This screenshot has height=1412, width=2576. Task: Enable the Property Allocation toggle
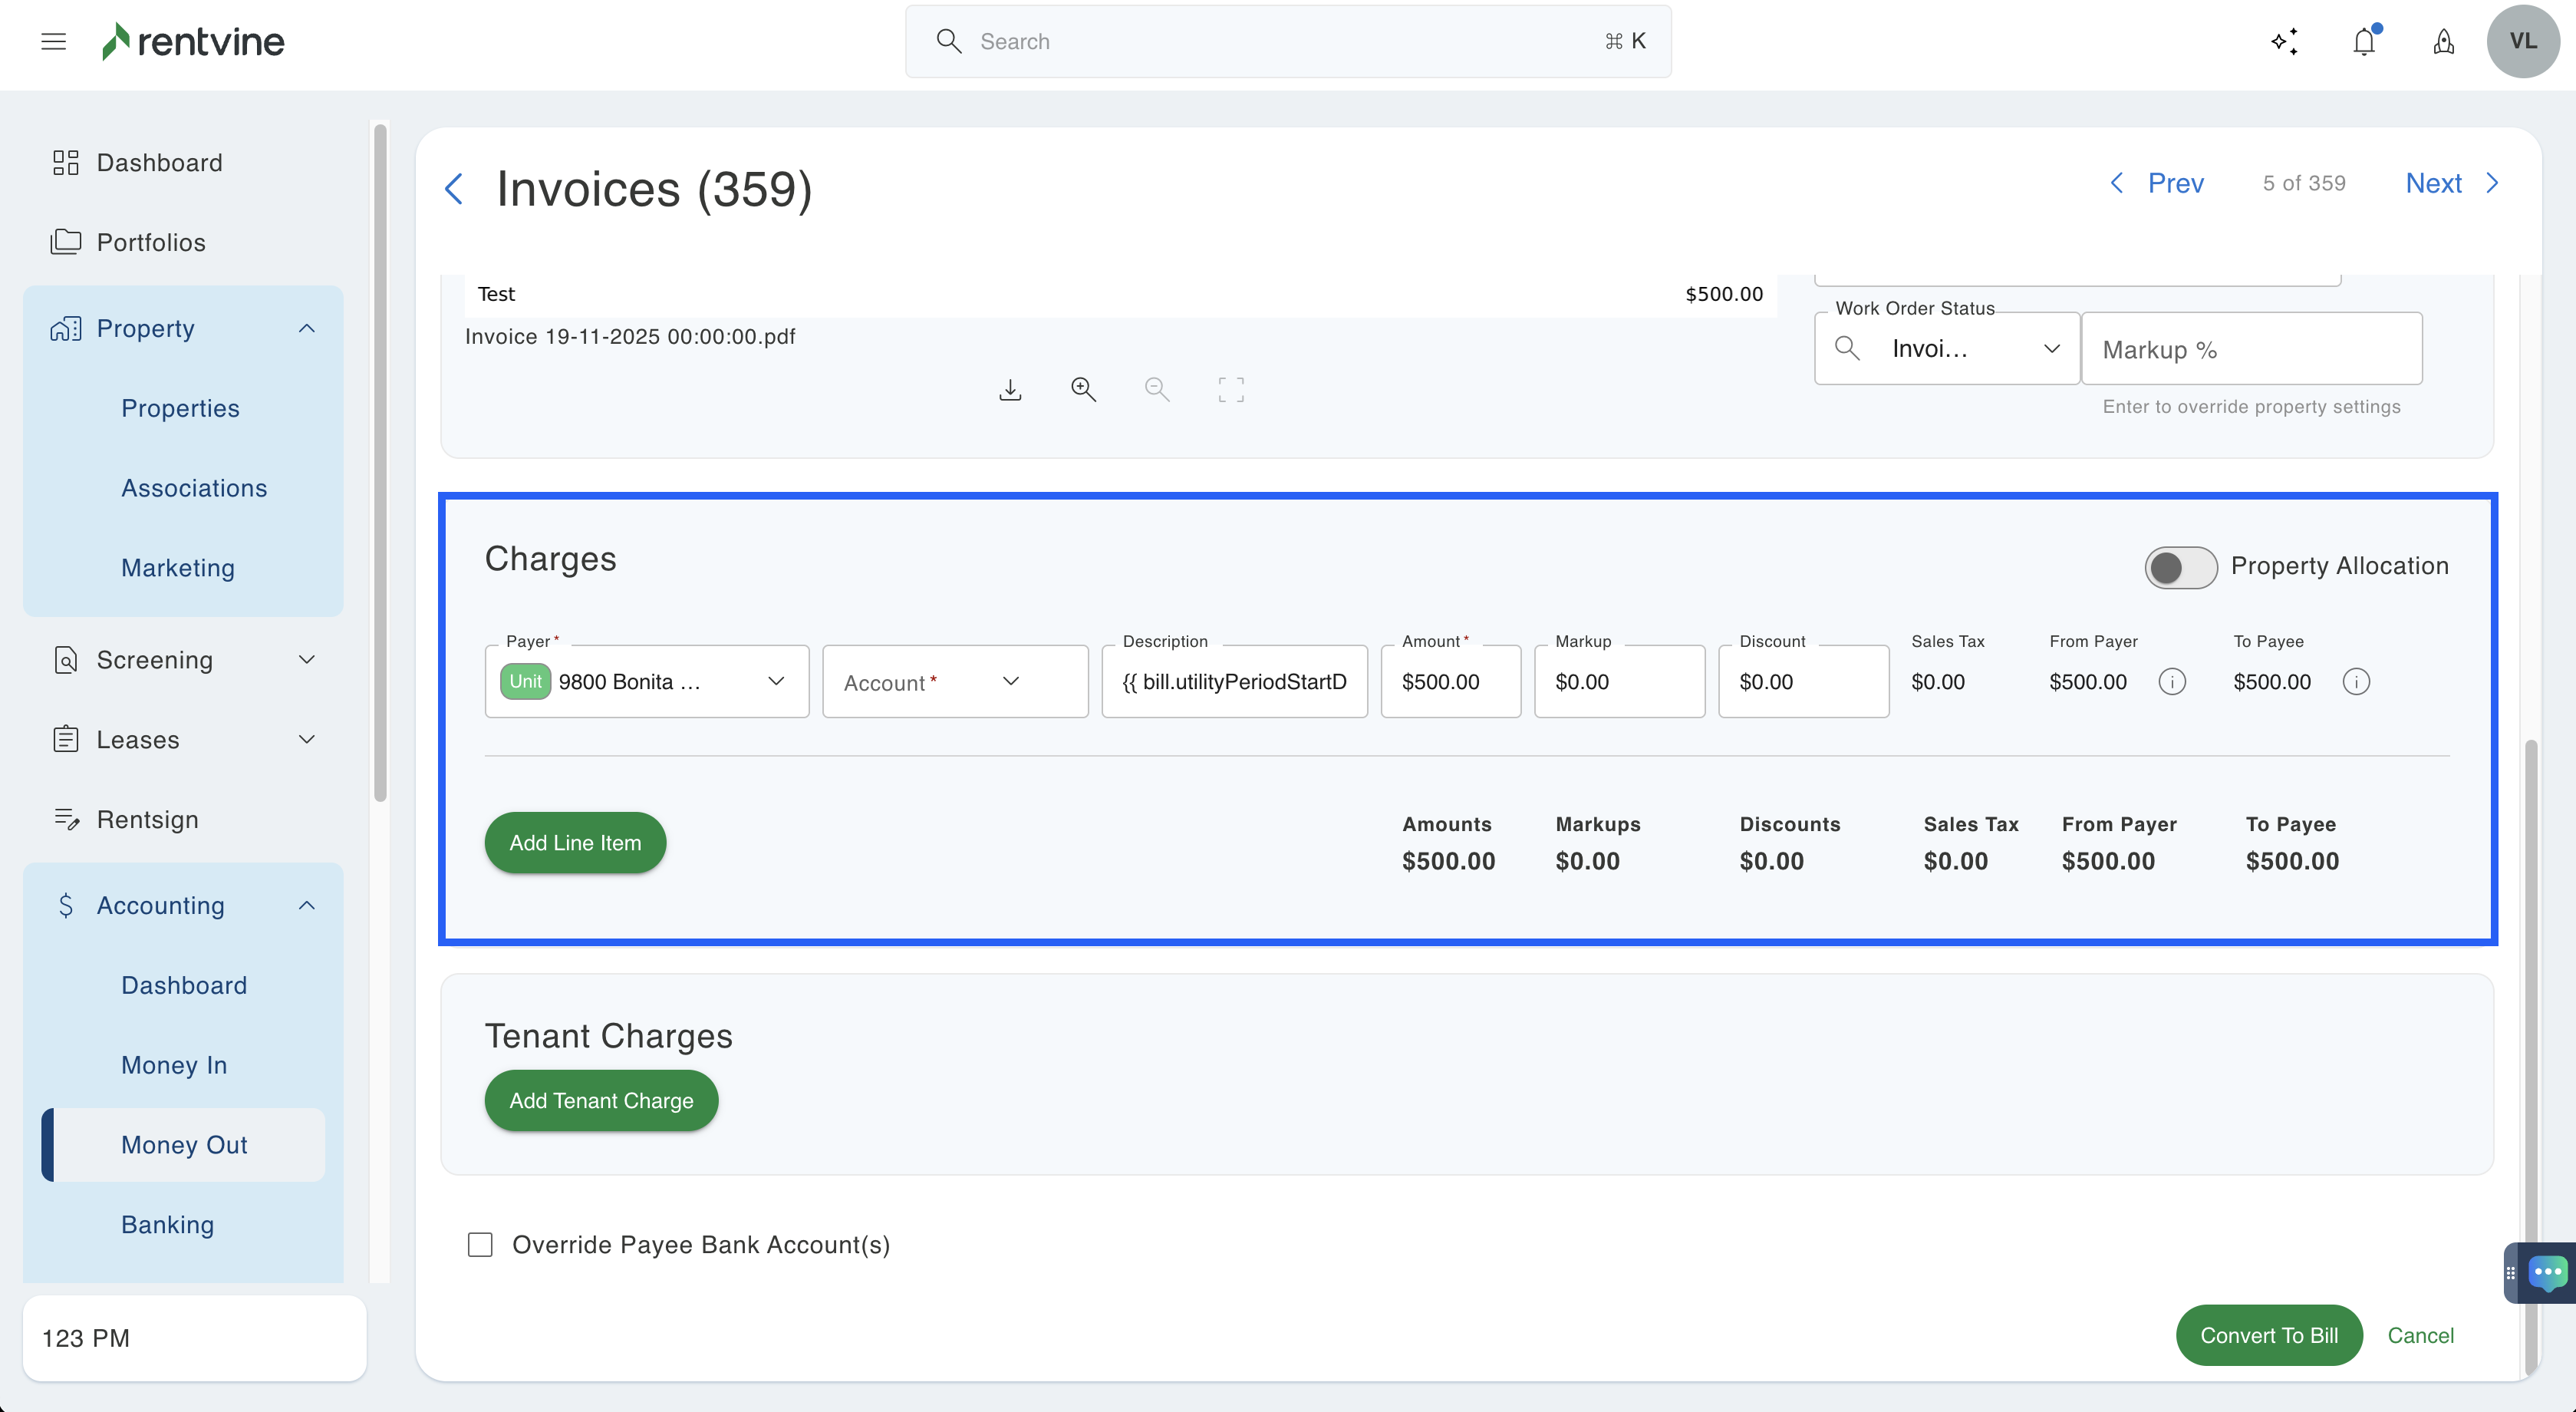click(2180, 567)
